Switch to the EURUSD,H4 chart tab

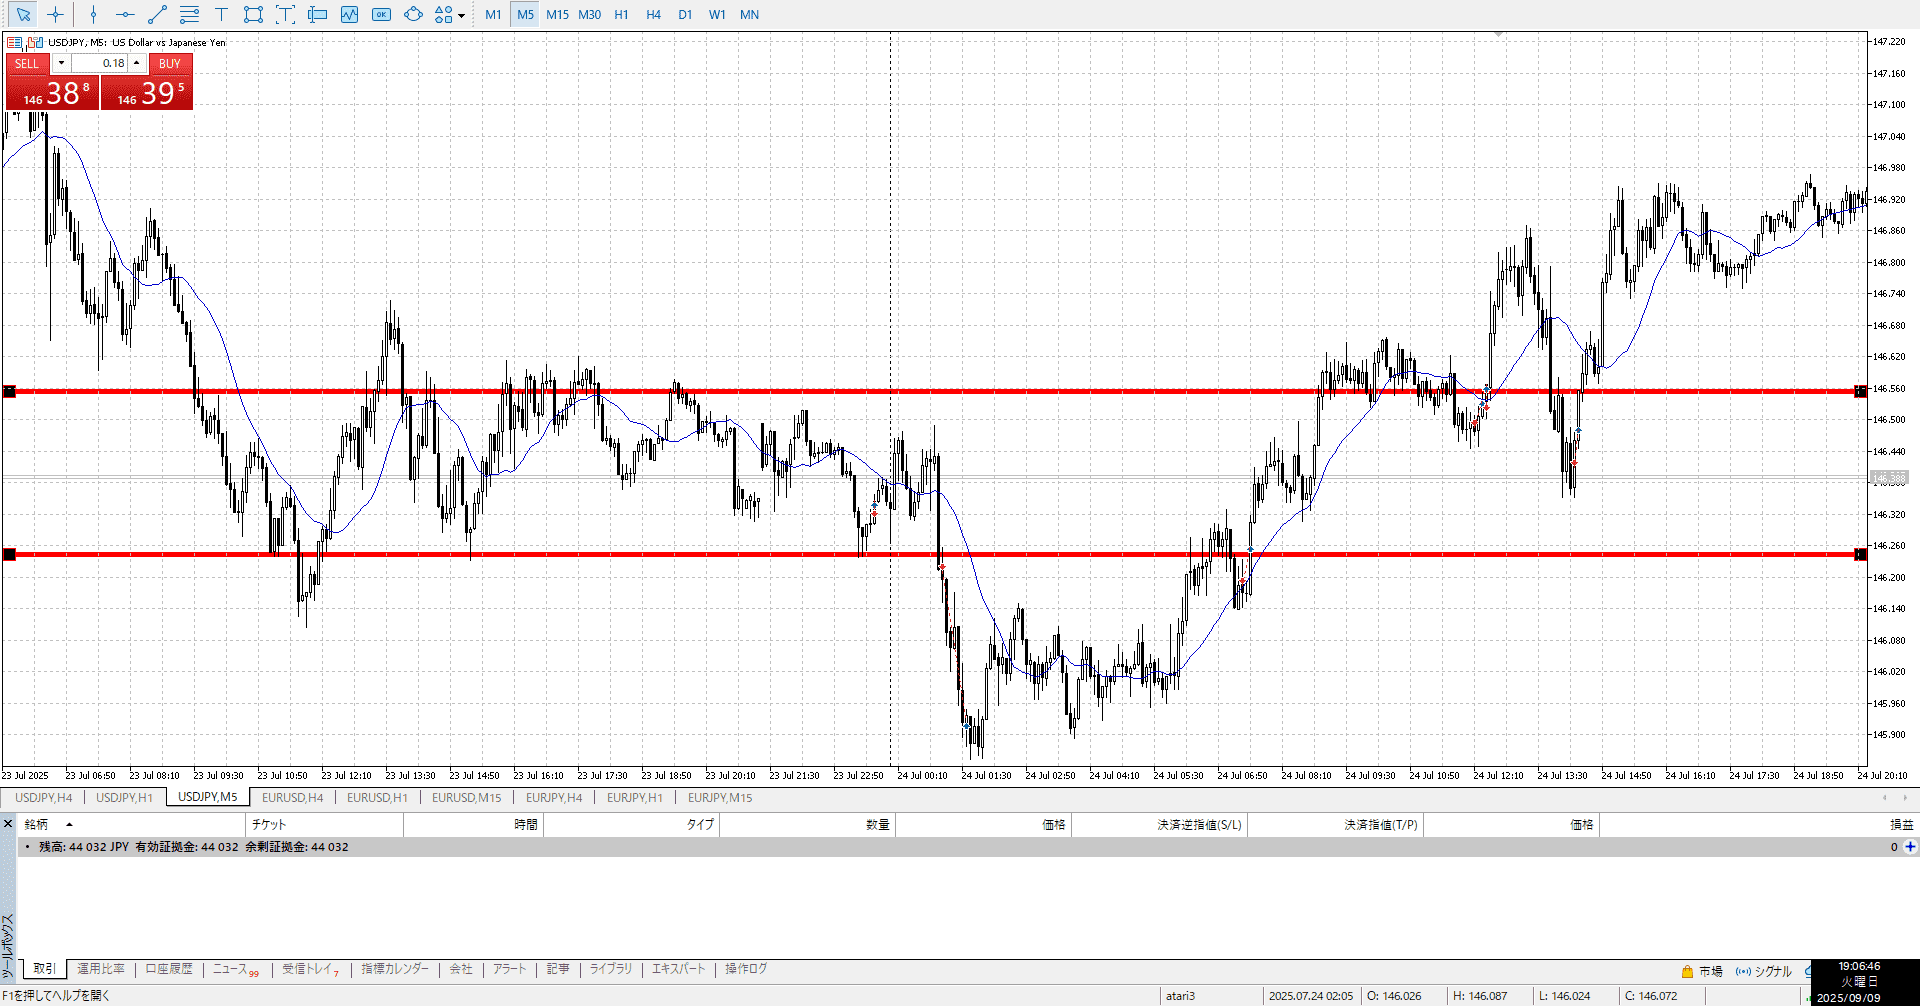292,797
